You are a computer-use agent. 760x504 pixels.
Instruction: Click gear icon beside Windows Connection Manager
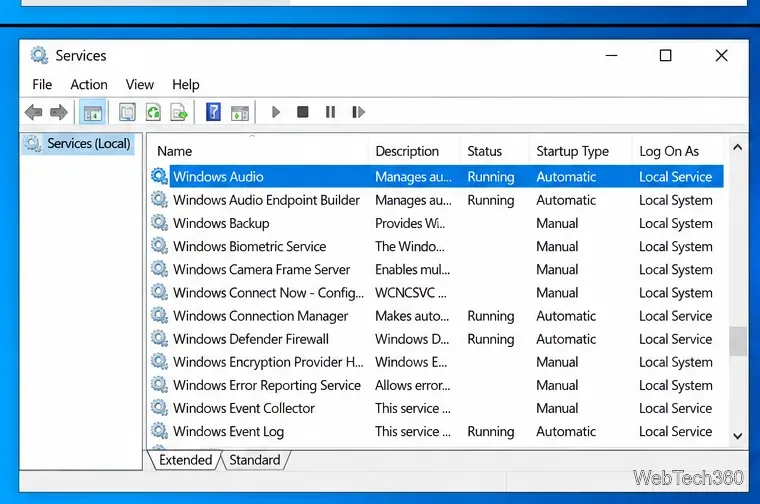click(x=159, y=315)
